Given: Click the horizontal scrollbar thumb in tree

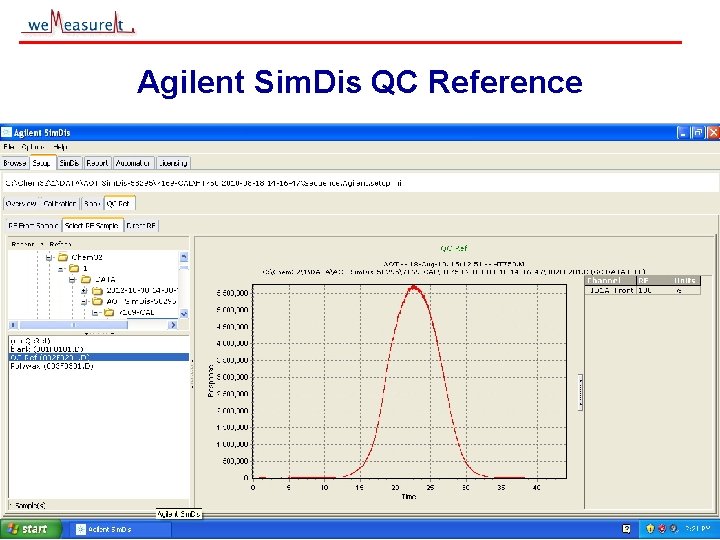Looking at the screenshot, I should point(73,325).
